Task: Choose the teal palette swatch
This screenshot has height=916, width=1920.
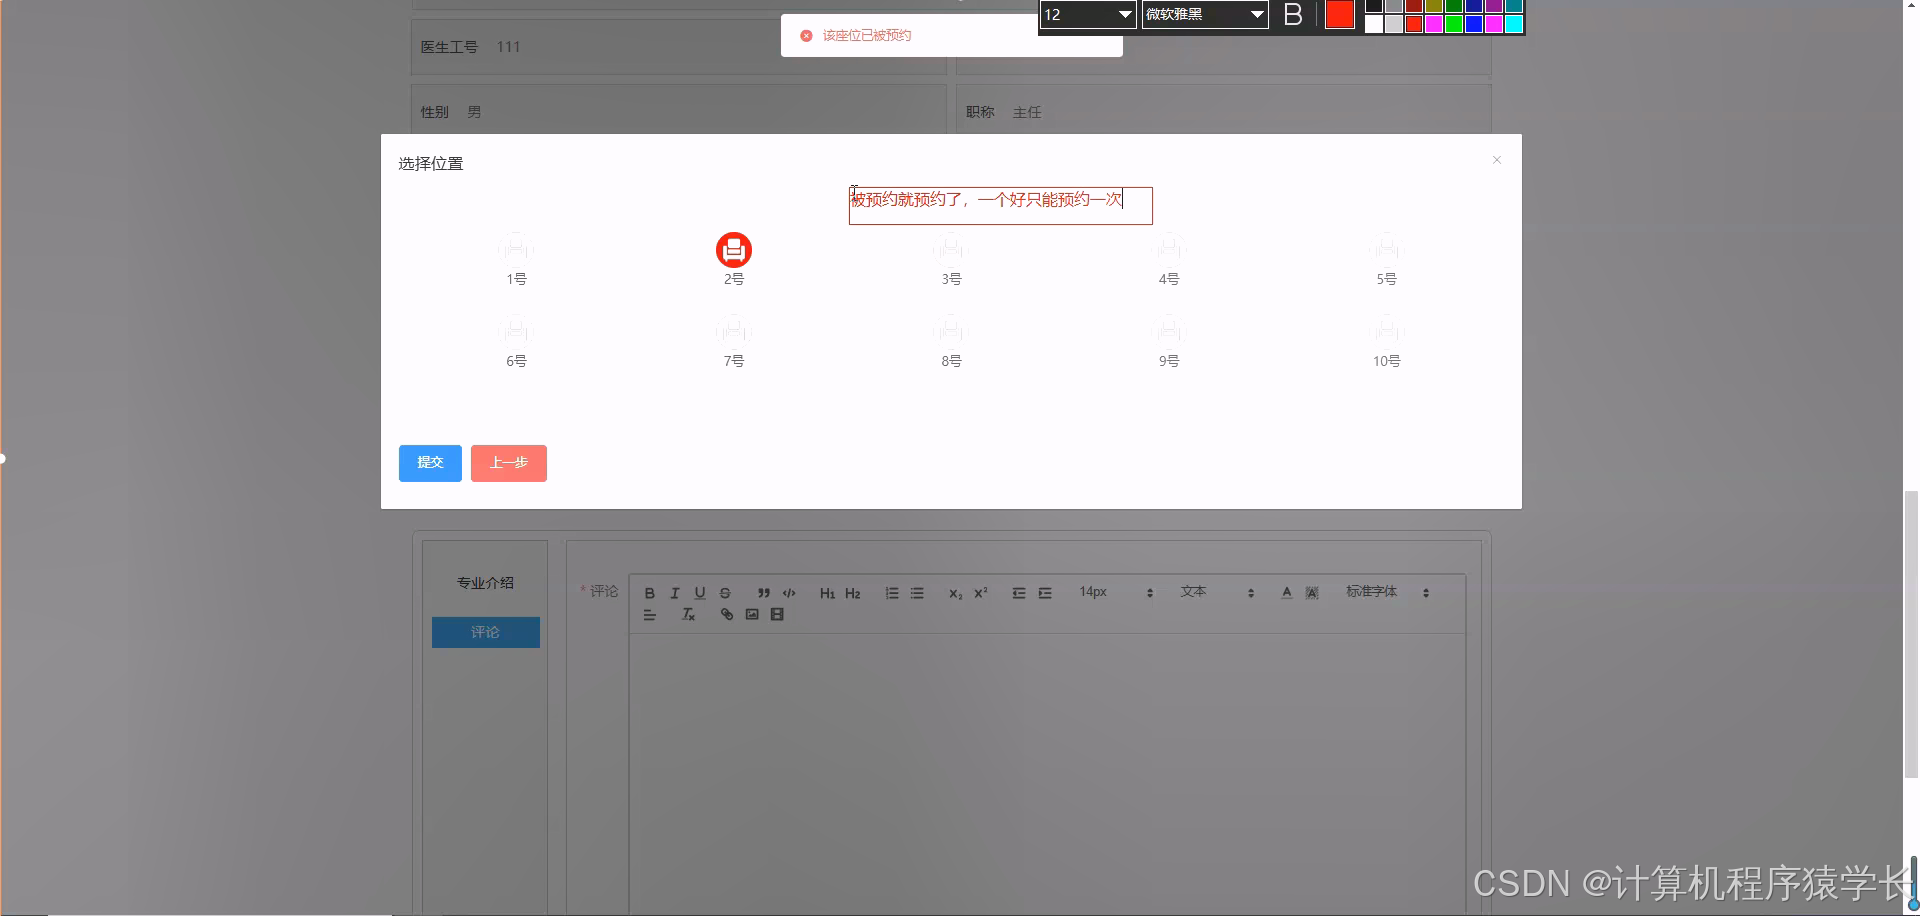Action: [x=1514, y=5]
